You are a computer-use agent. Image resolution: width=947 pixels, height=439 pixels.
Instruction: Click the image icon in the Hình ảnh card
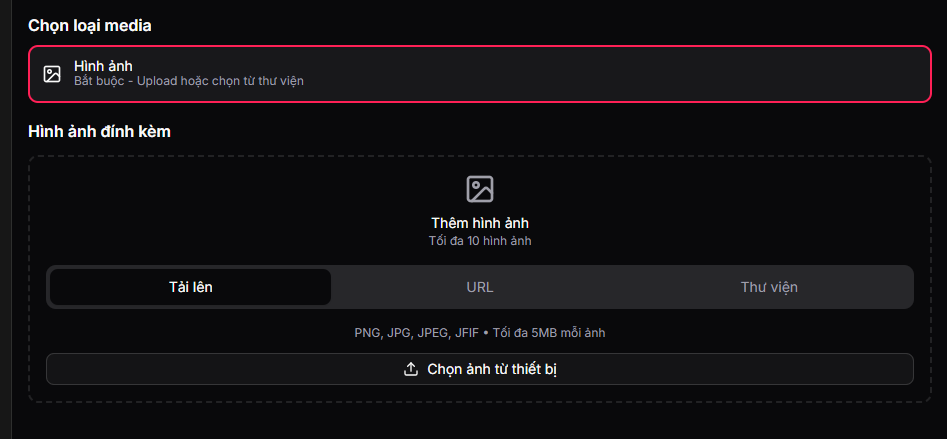tap(52, 73)
